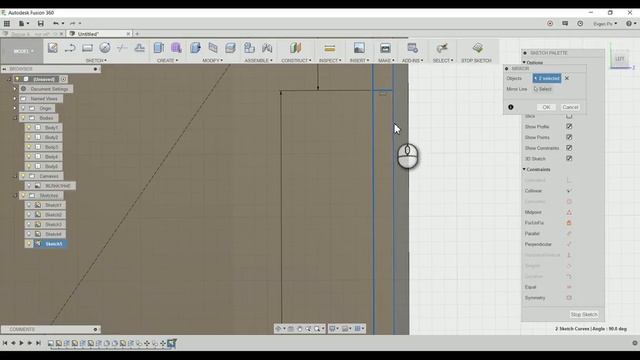Open the CONSTRUCT dropdown menu
Image resolution: width=640 pixels, height=360 pixels.
click(x=296, y=60)
